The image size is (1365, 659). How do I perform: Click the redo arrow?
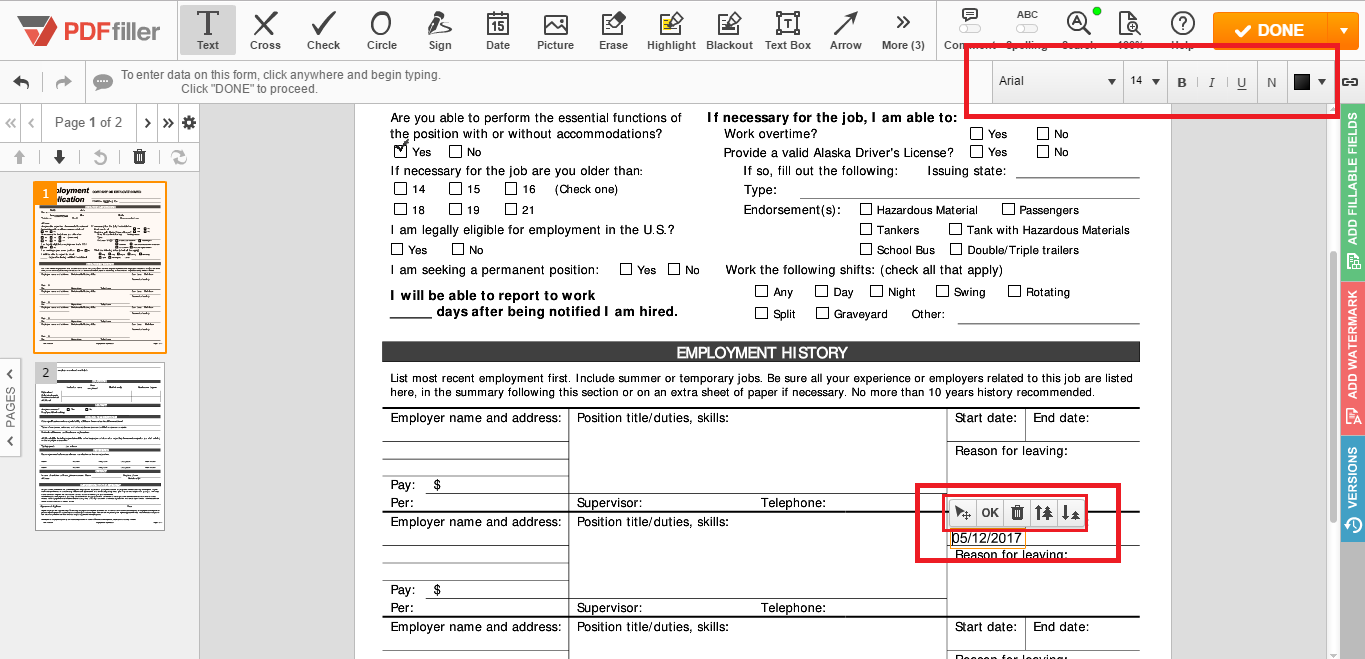(x=63, y=82)
